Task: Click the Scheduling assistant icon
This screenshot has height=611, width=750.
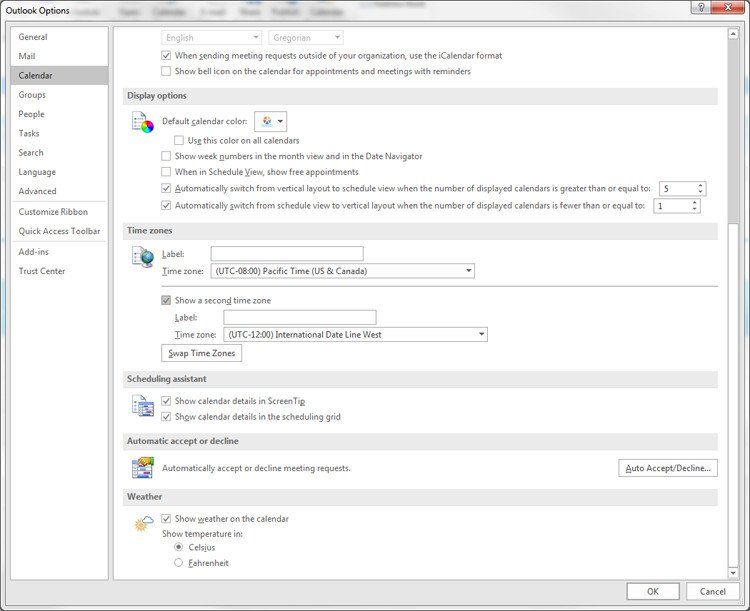Action: (x=143, y=405)
